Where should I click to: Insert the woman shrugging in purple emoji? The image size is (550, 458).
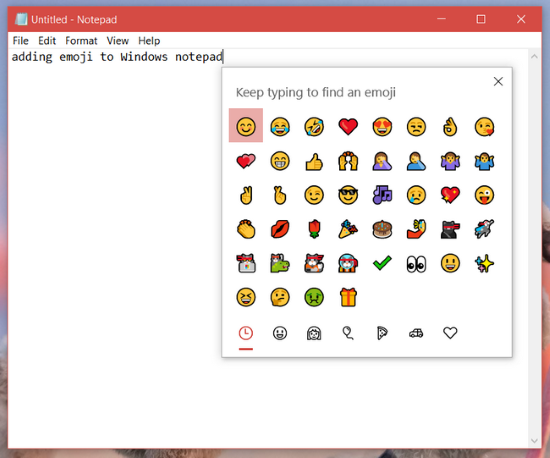click(450, 161)
